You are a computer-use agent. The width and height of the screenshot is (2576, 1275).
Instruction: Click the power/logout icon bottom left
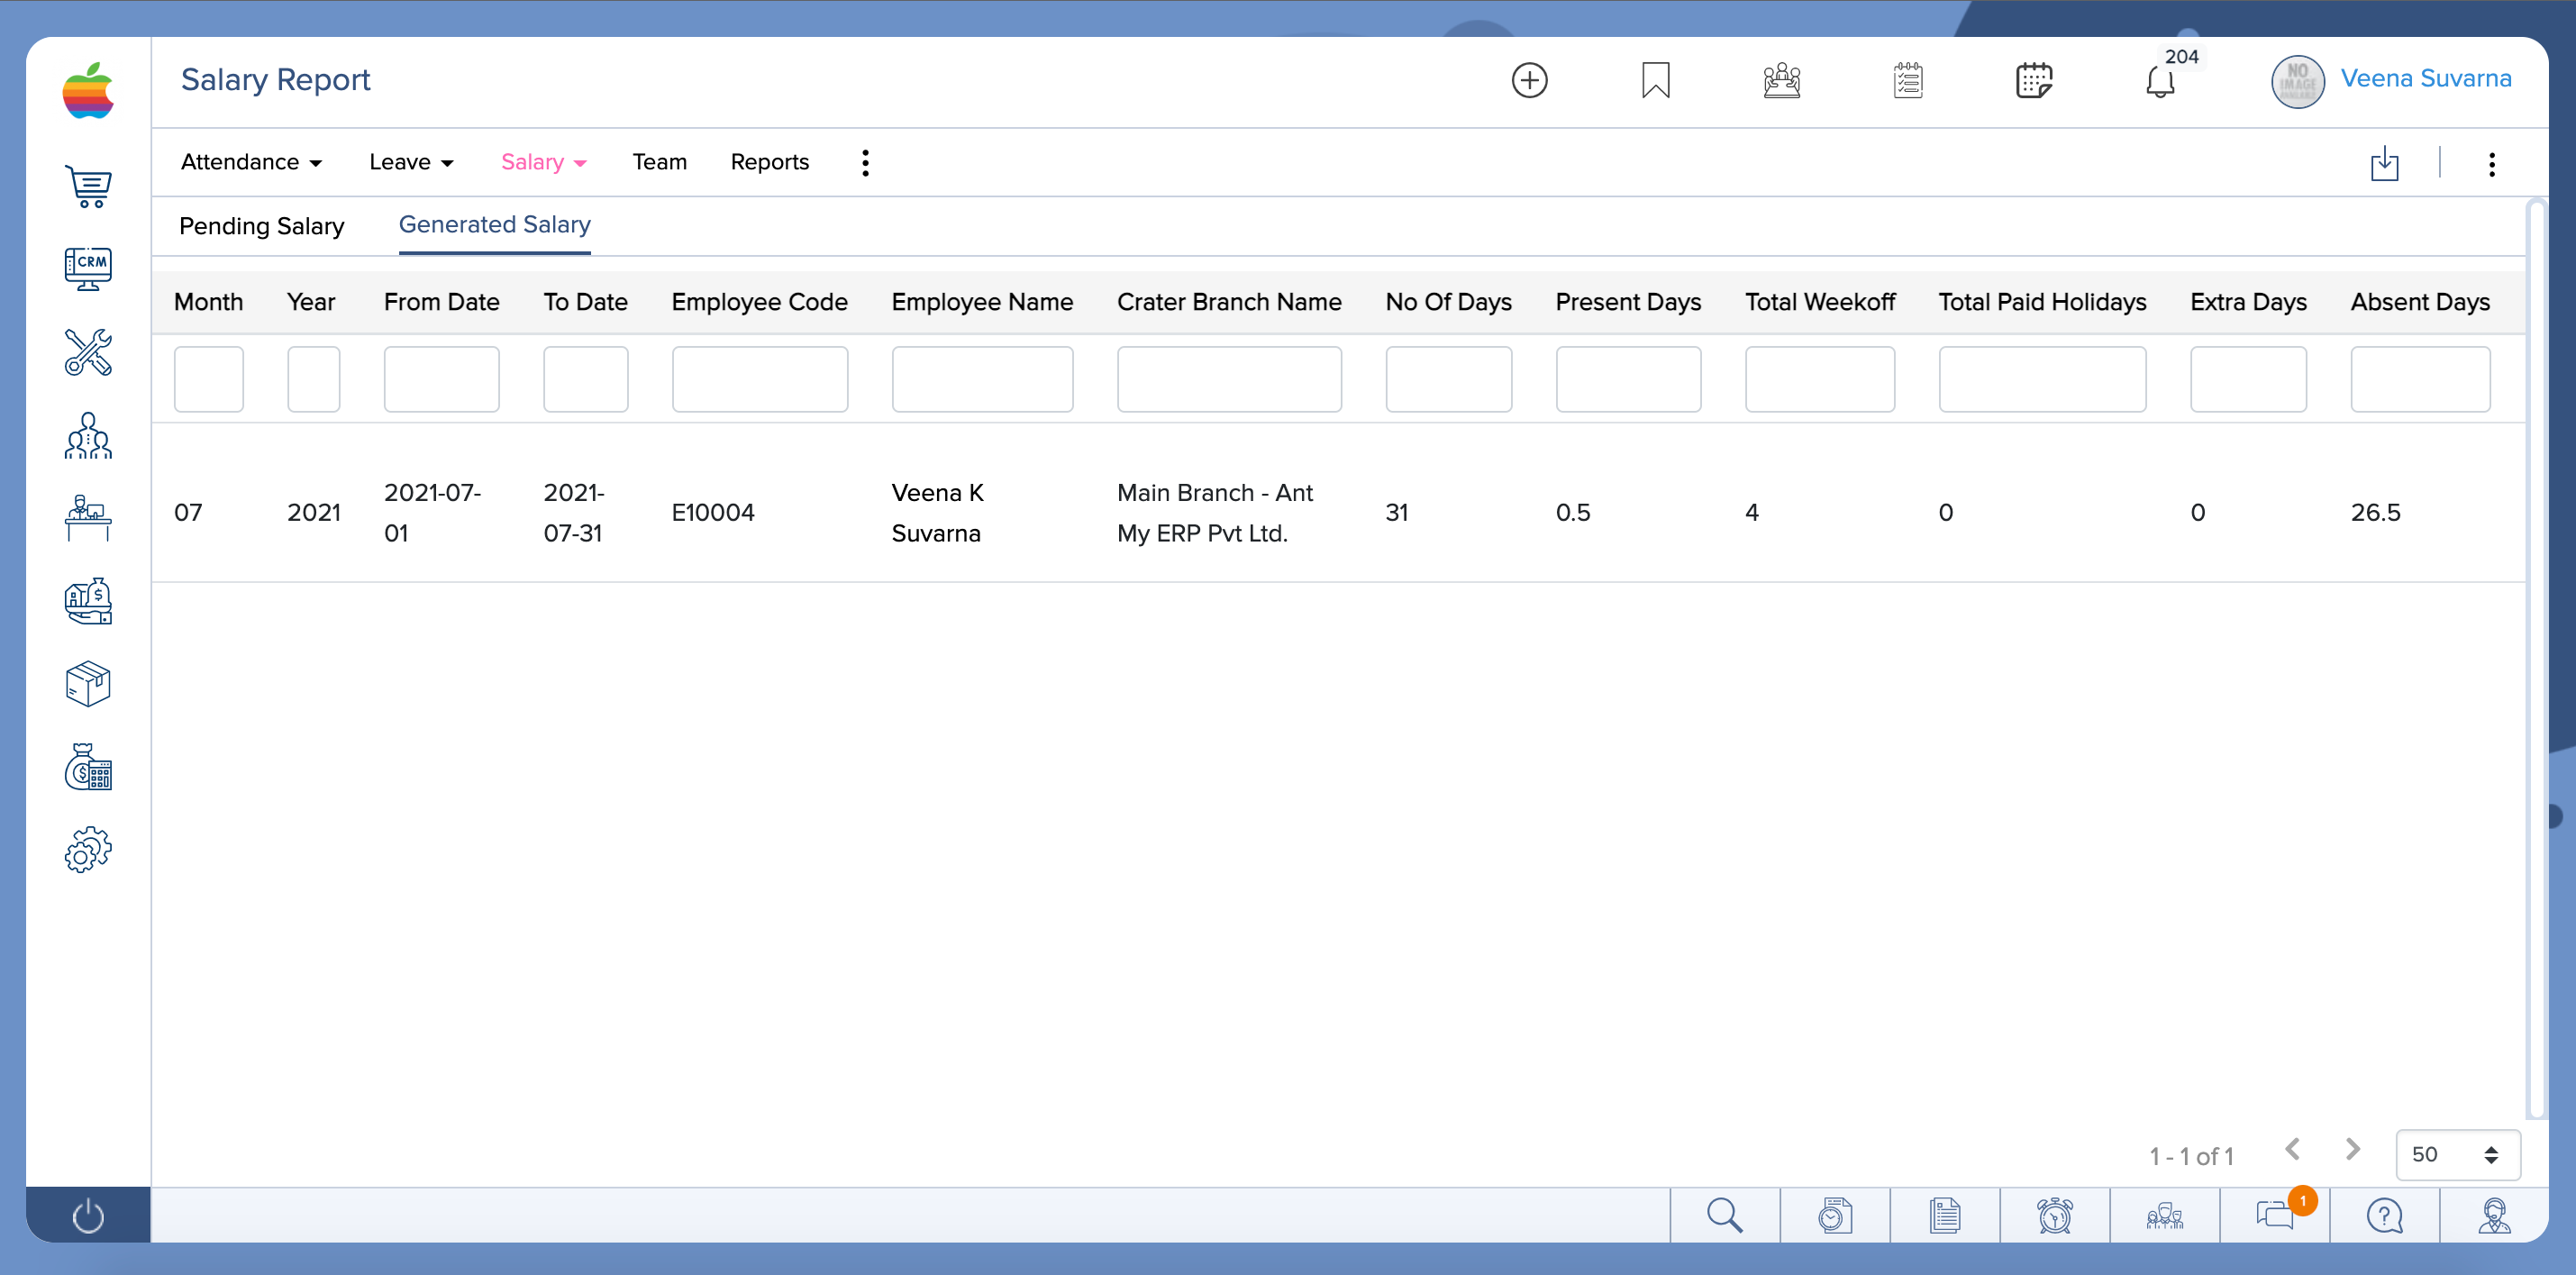tap(88, 1216)
